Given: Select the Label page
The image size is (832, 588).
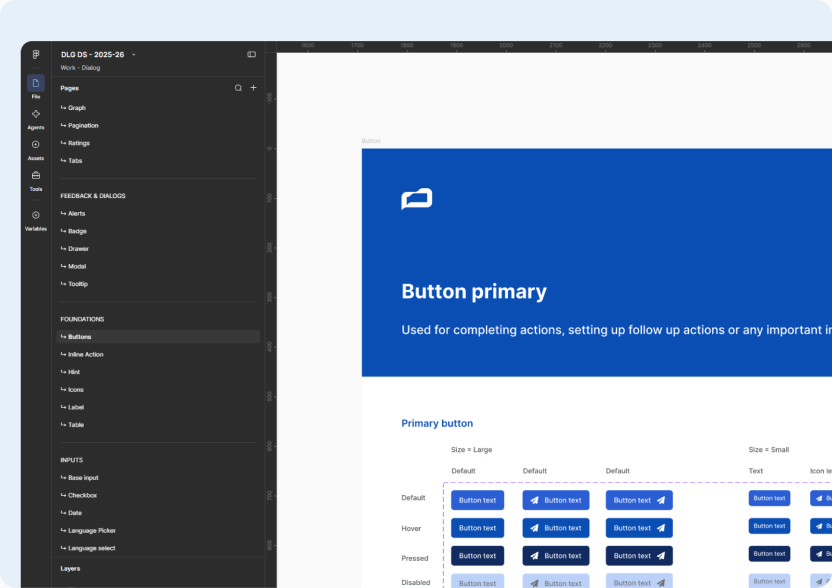Looking at the screenshot, I should coord(158,407).
